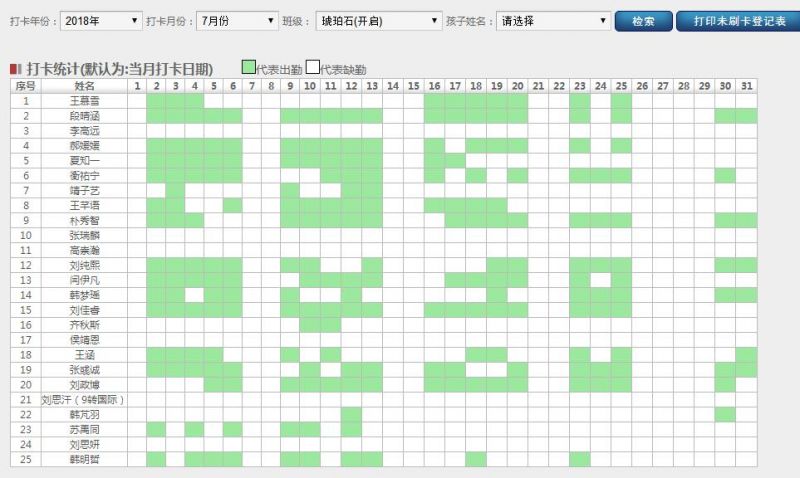
Task: Select day 1 column header
Action: pos(137,86)
